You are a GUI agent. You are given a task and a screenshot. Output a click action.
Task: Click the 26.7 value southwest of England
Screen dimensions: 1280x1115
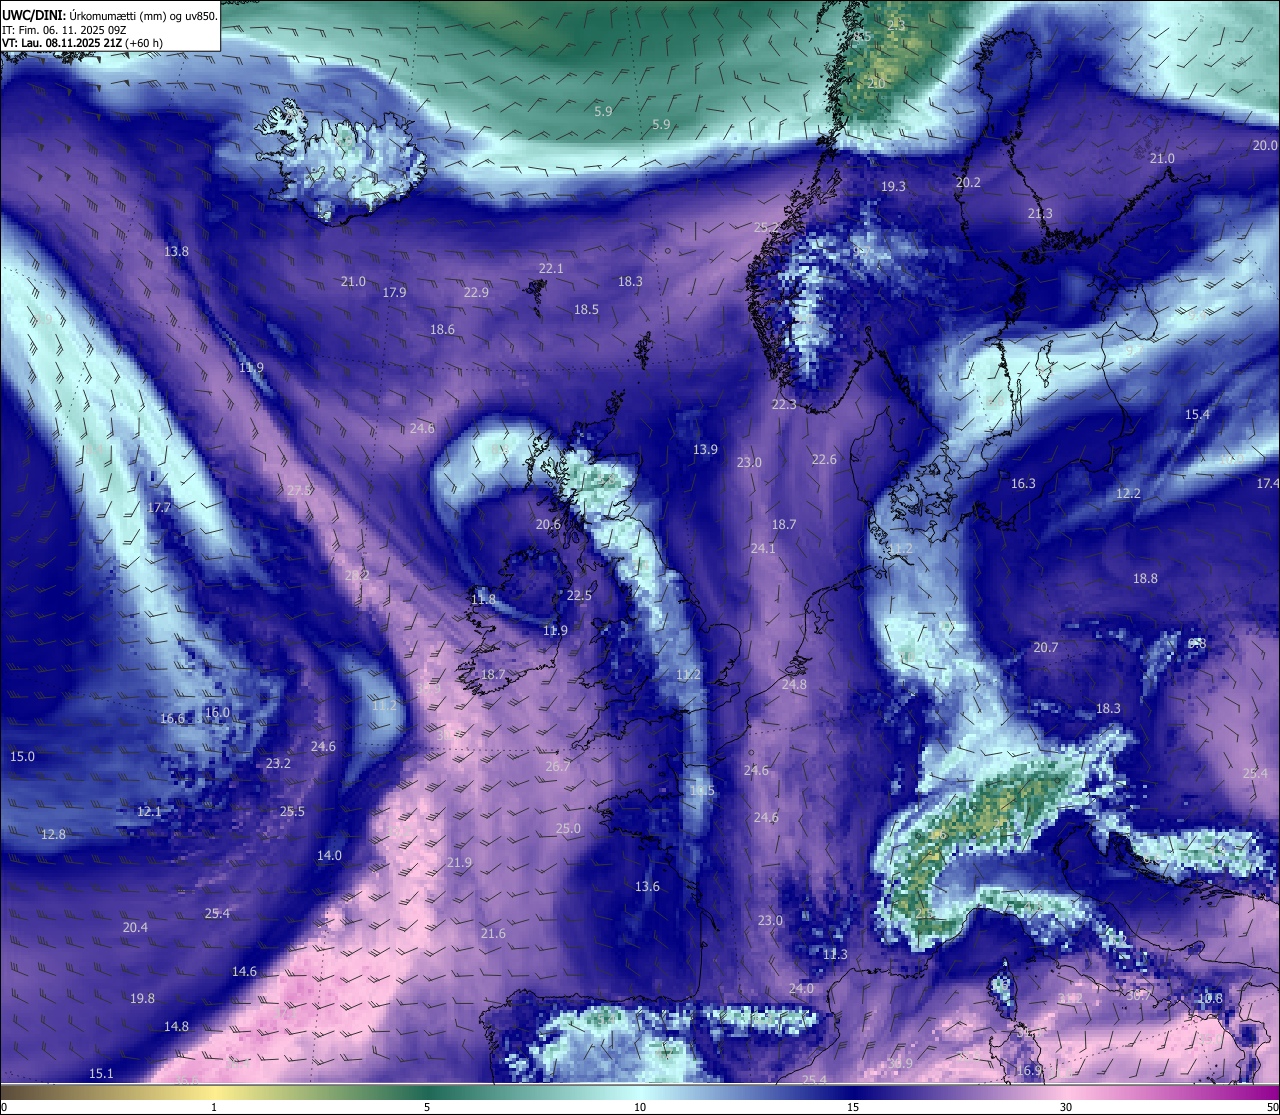[x=558, y=767]
